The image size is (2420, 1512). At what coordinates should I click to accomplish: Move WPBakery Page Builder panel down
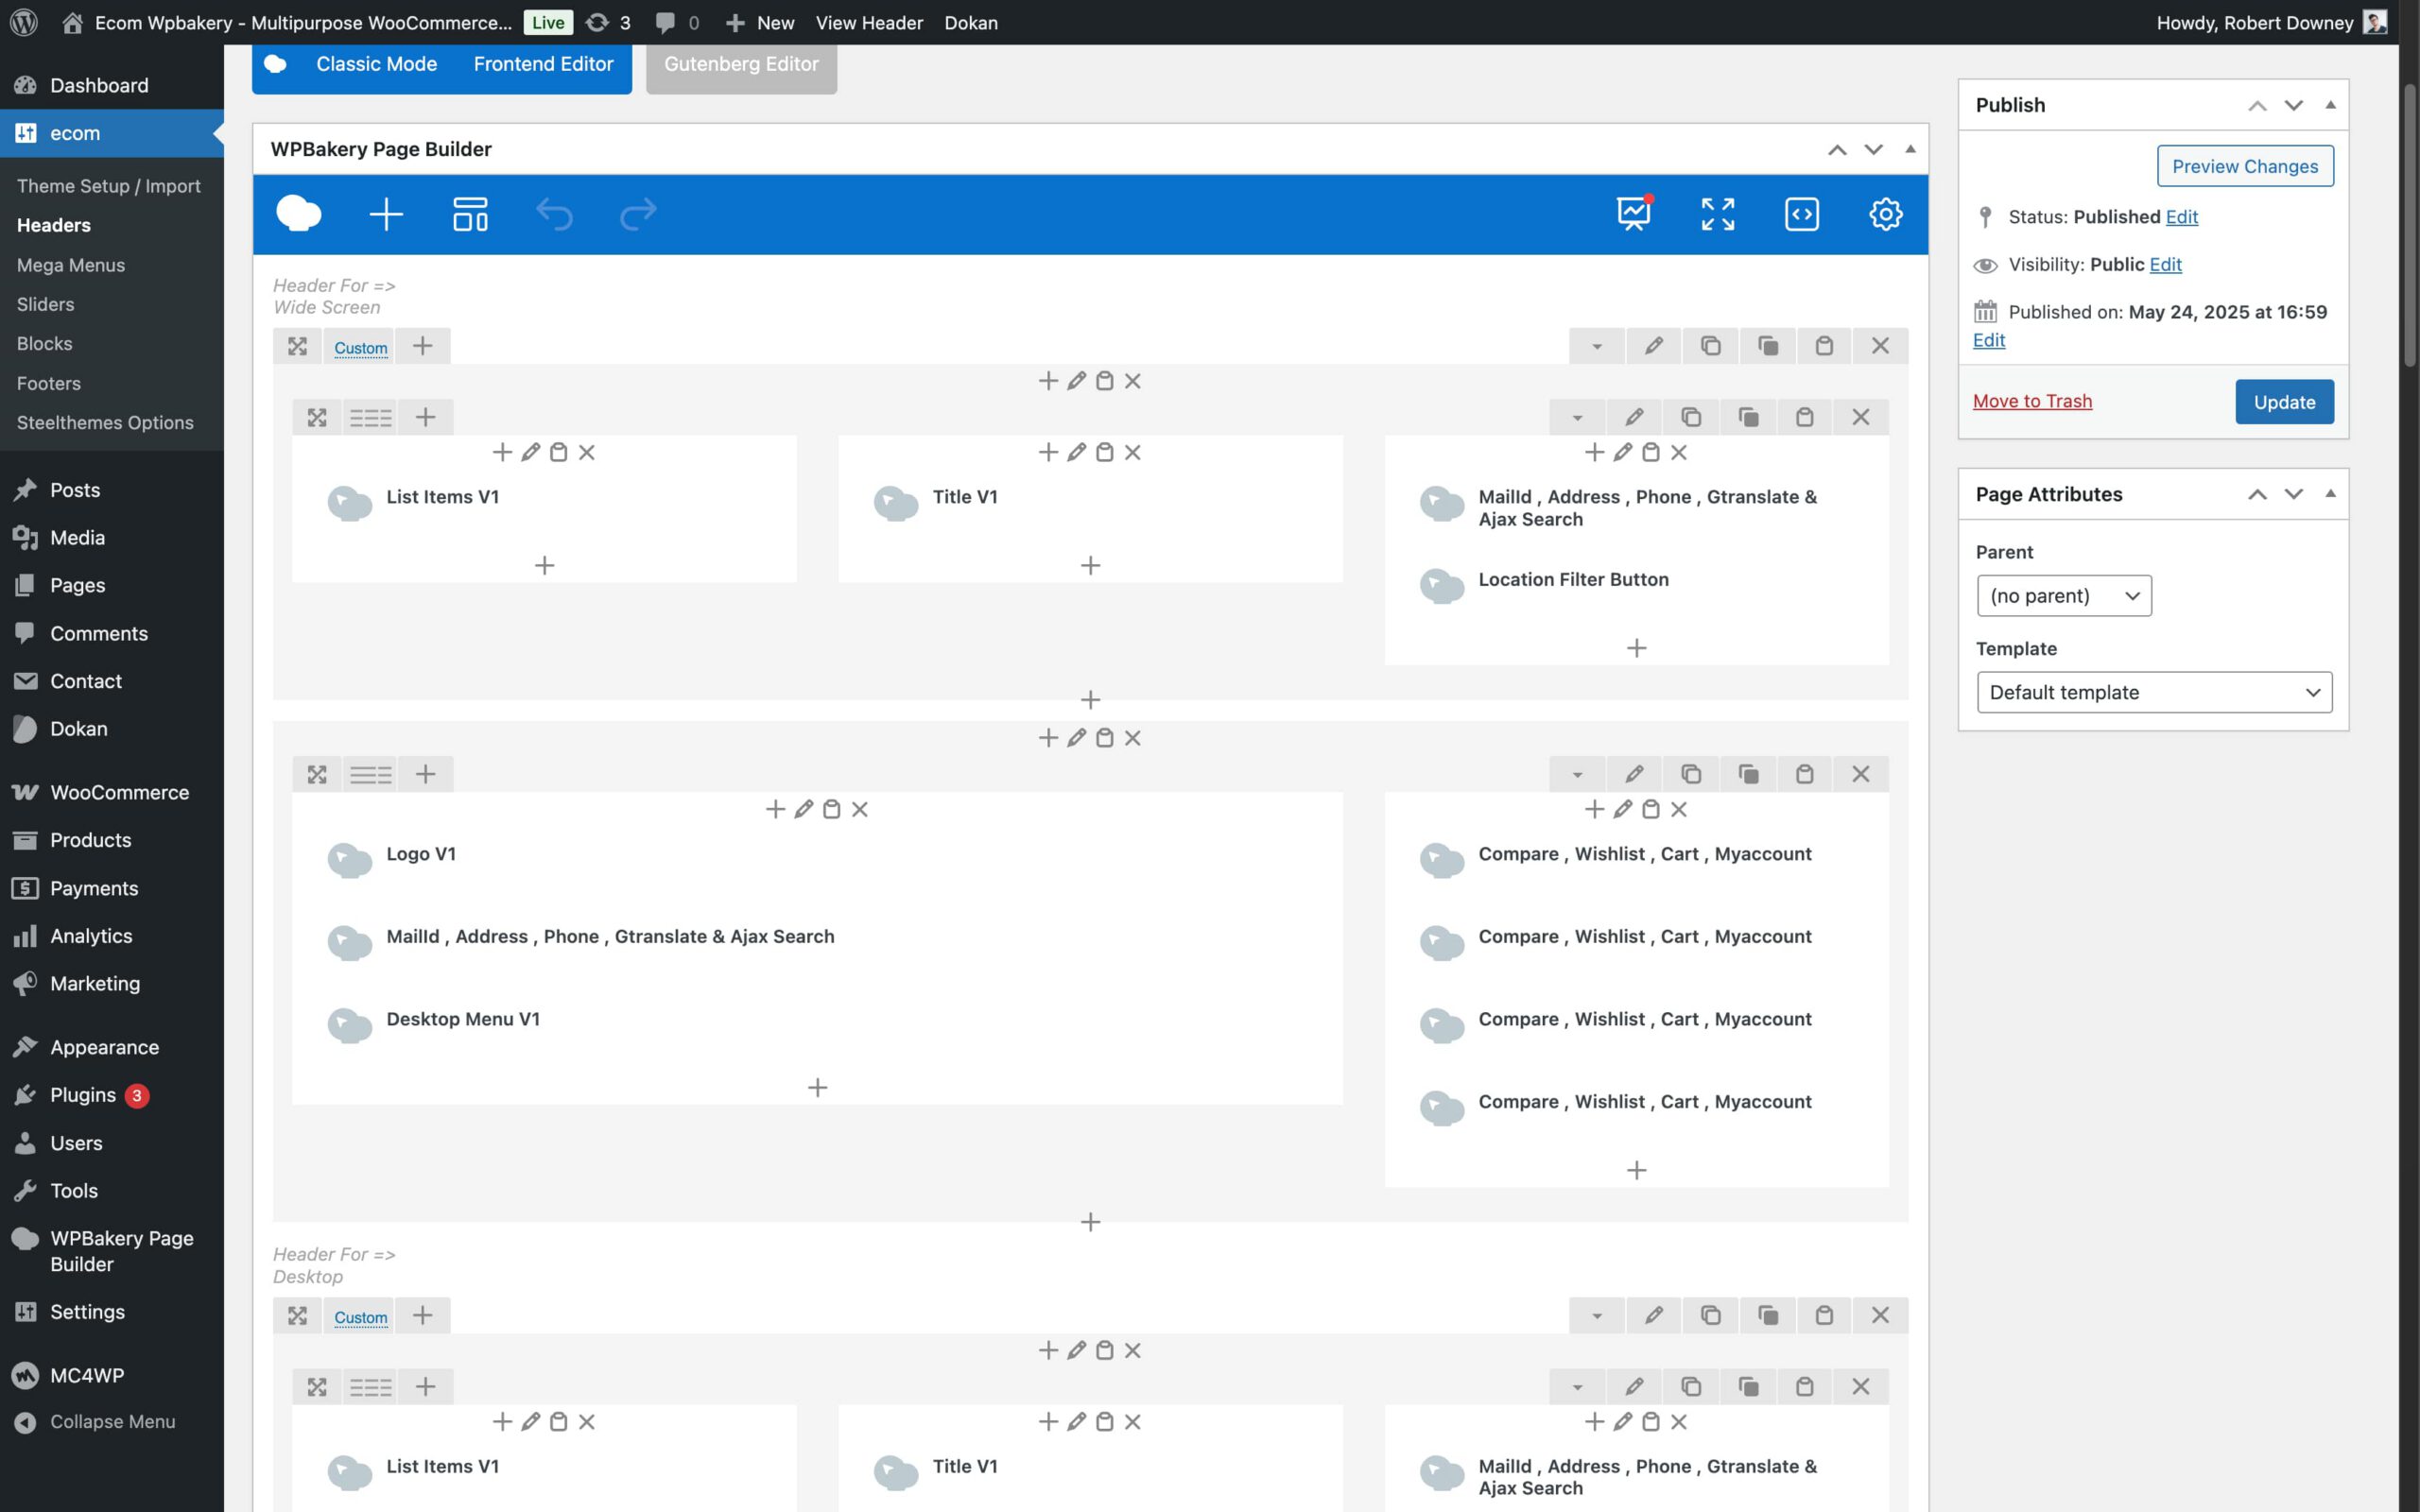[1873, 149]
